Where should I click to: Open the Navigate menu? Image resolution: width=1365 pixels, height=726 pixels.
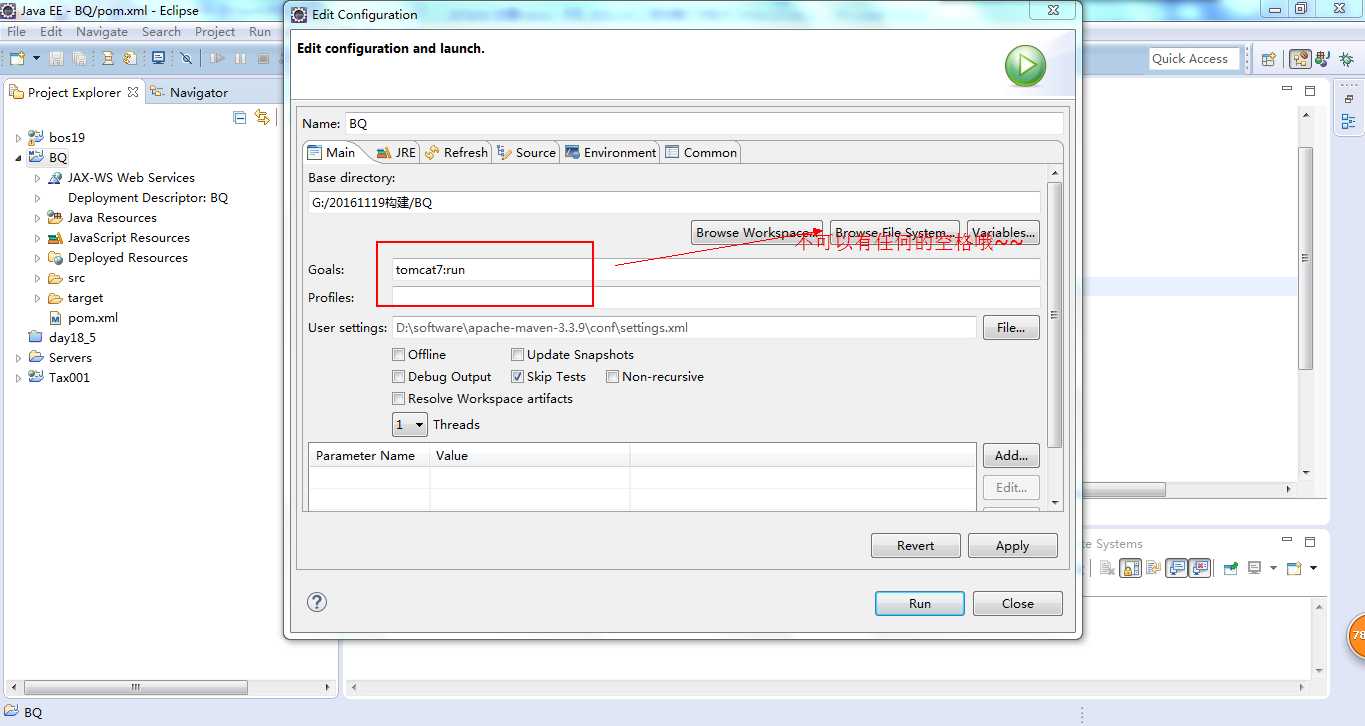click(x=102, y=31)
